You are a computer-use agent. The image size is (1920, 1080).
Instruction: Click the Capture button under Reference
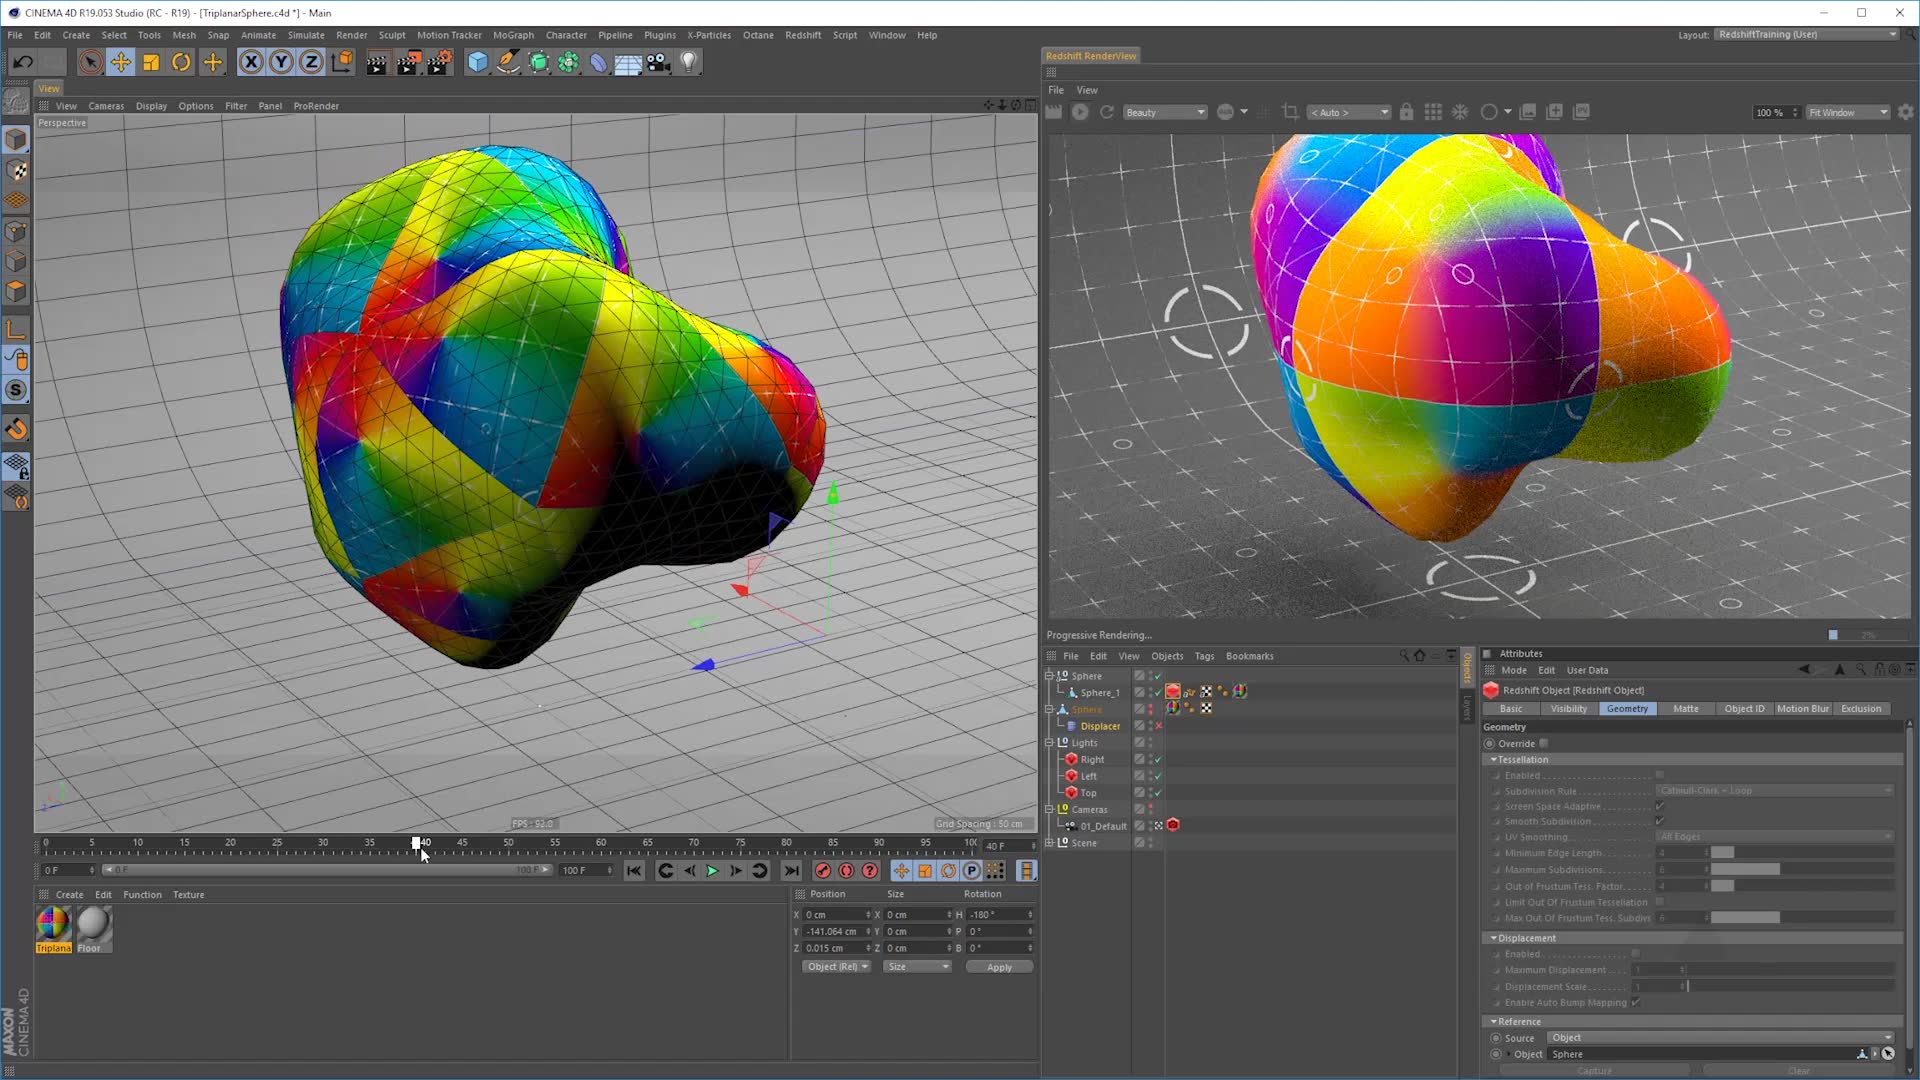[1596, 1069]
